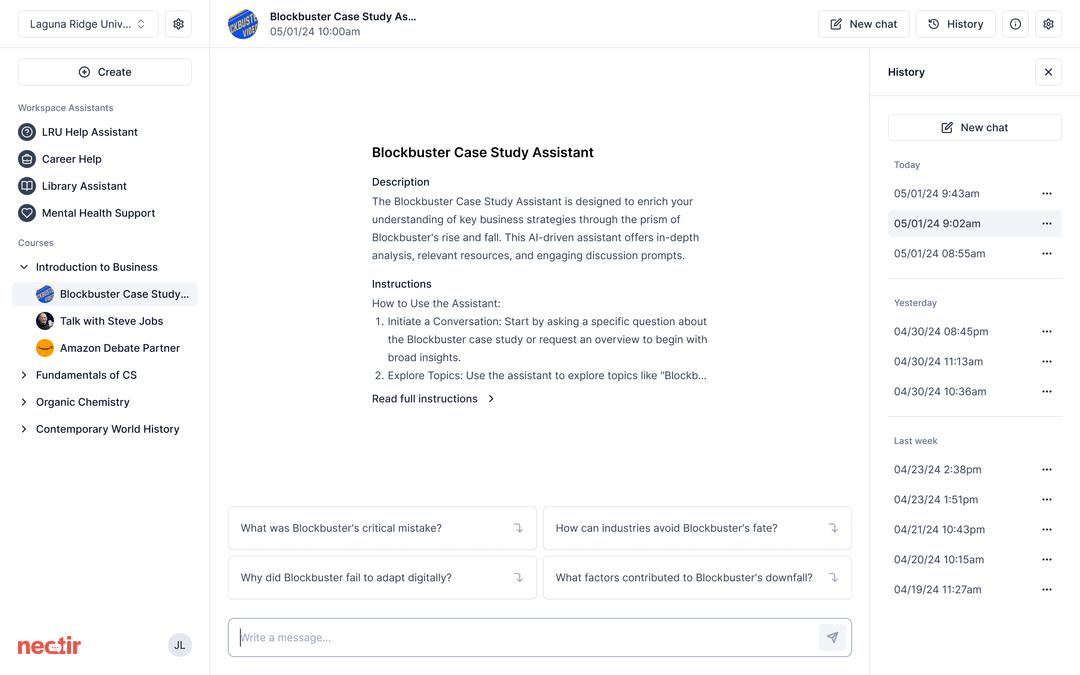Click the Amazon Debate Partner icon

[x=45, y=347]
